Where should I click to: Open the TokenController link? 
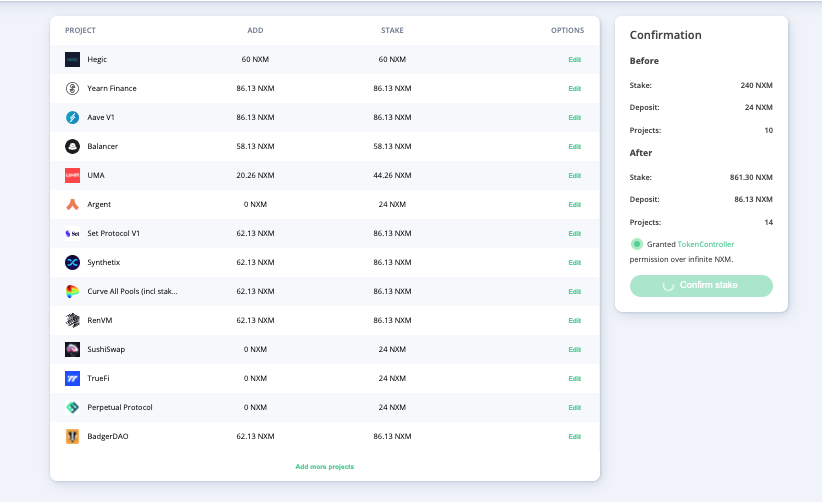(706, 244)
